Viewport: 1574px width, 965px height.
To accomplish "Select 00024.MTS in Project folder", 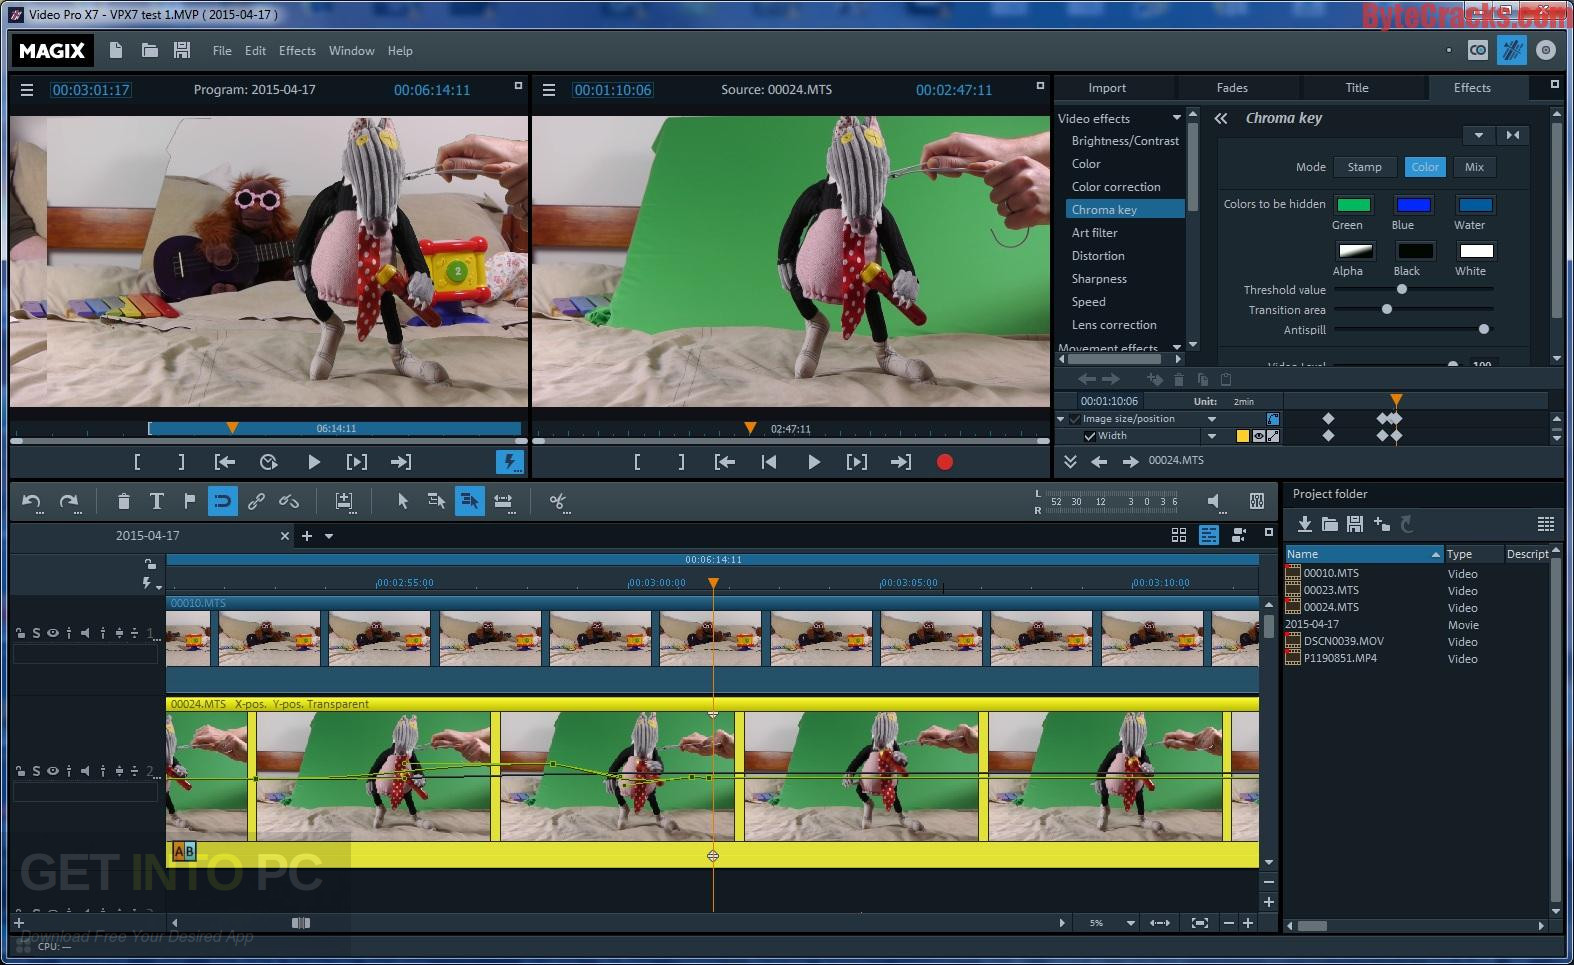I will (x=1330, y=607).
